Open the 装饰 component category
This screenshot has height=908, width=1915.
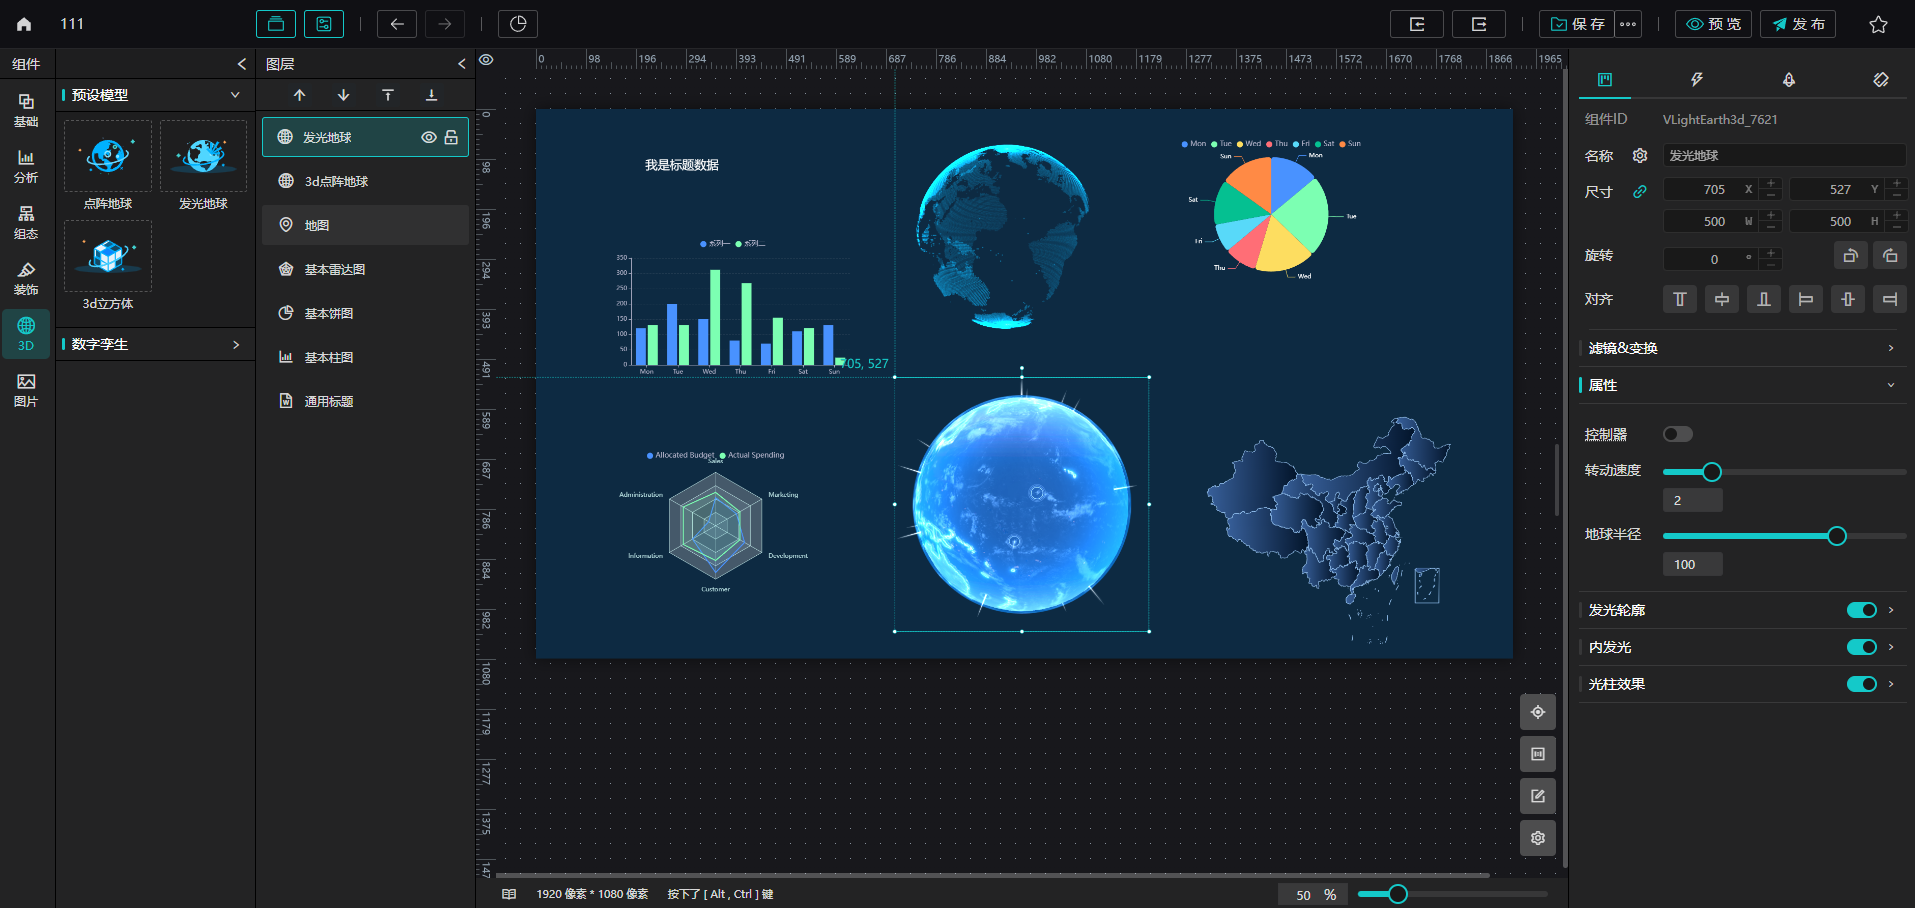[26, 278]
